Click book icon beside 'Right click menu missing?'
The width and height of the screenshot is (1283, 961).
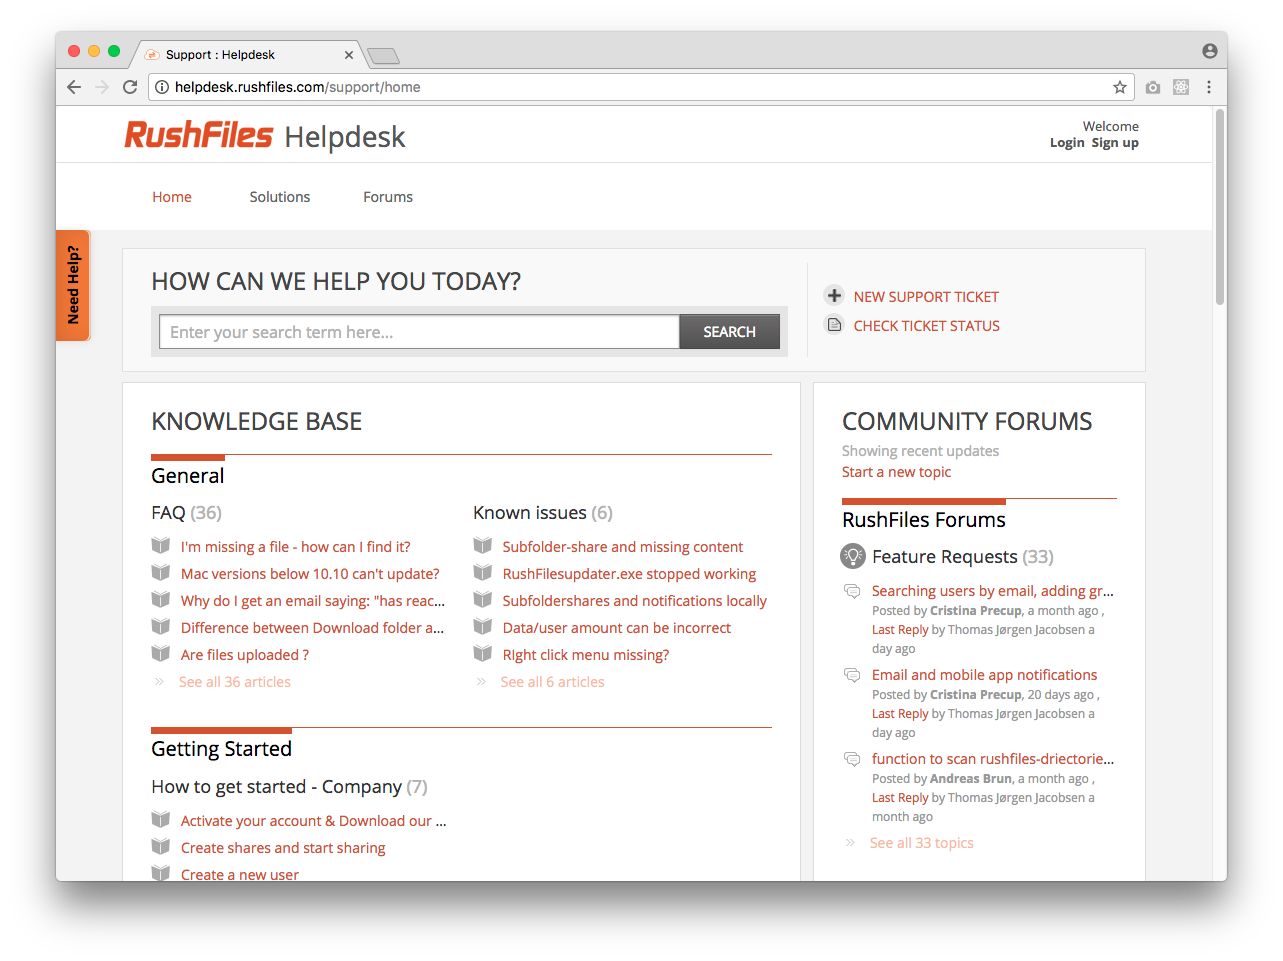[x=483, y=654]
